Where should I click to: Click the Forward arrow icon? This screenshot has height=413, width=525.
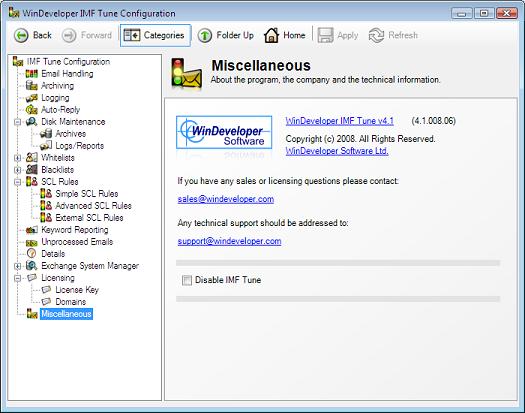[69, 35]
